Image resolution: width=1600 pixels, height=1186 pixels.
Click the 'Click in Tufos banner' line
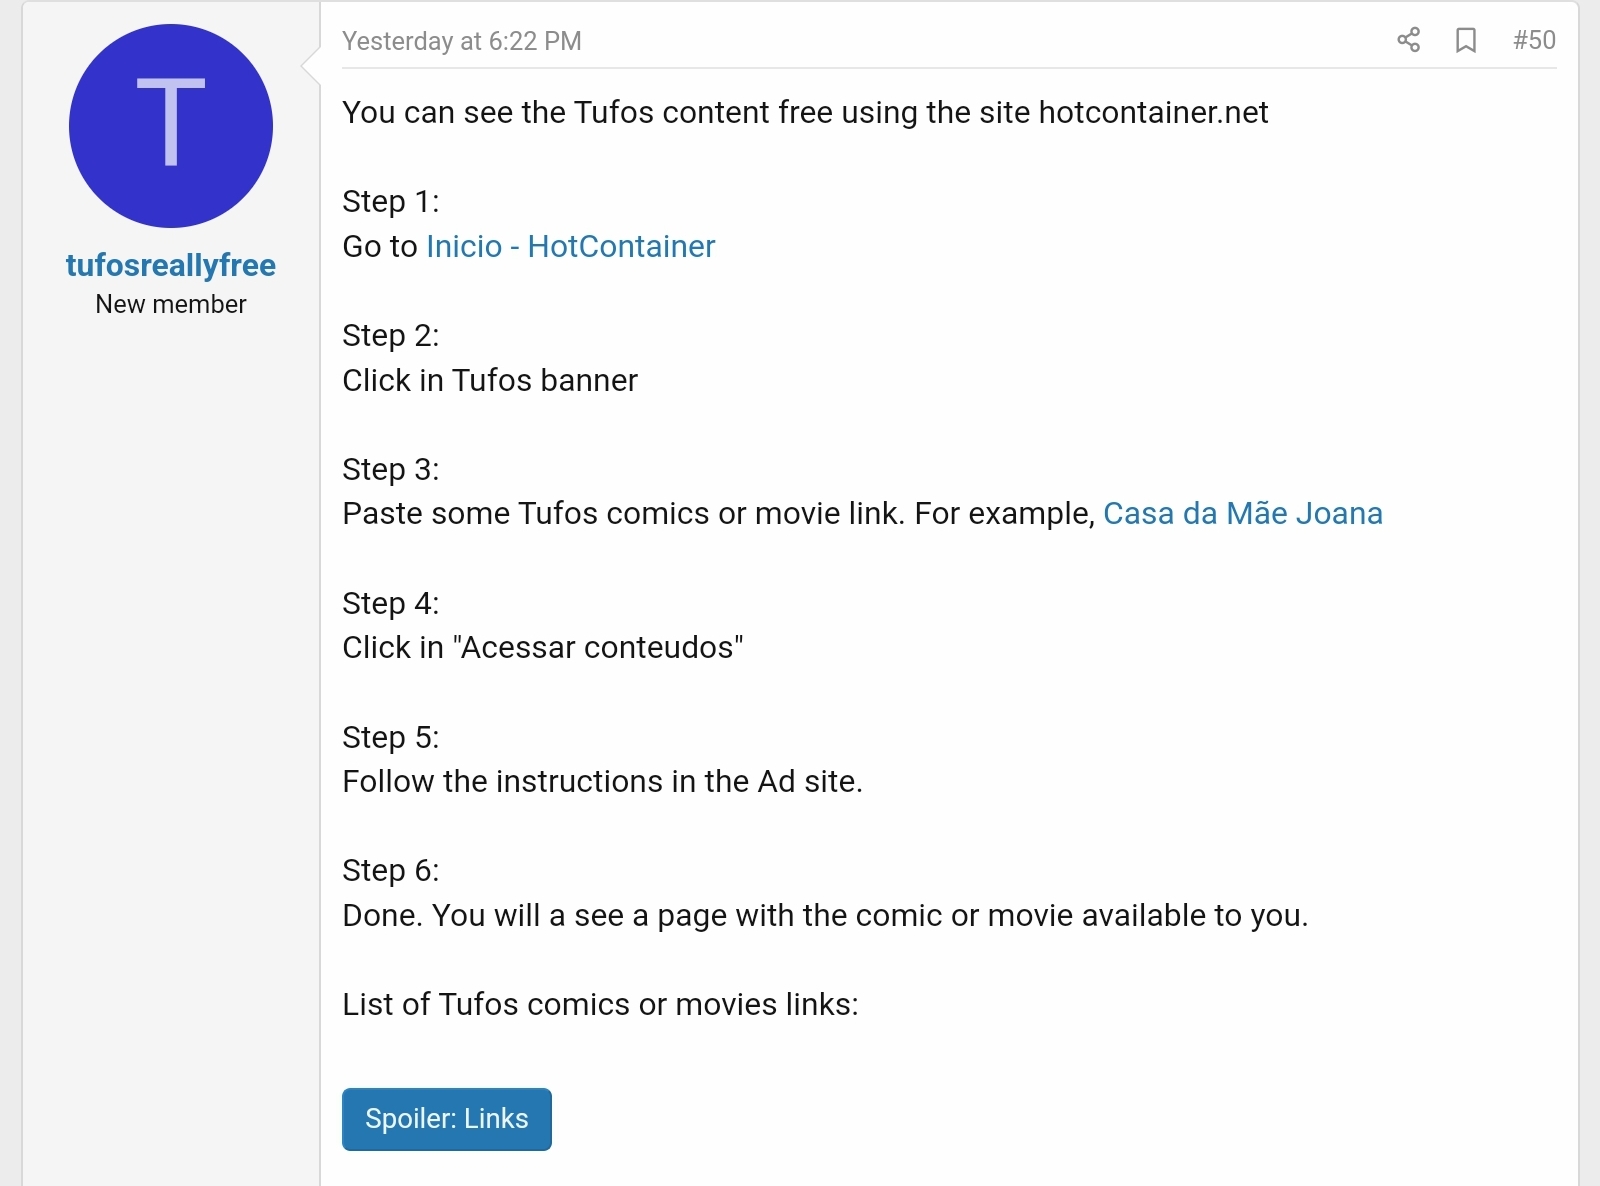(x=489, y=380)
